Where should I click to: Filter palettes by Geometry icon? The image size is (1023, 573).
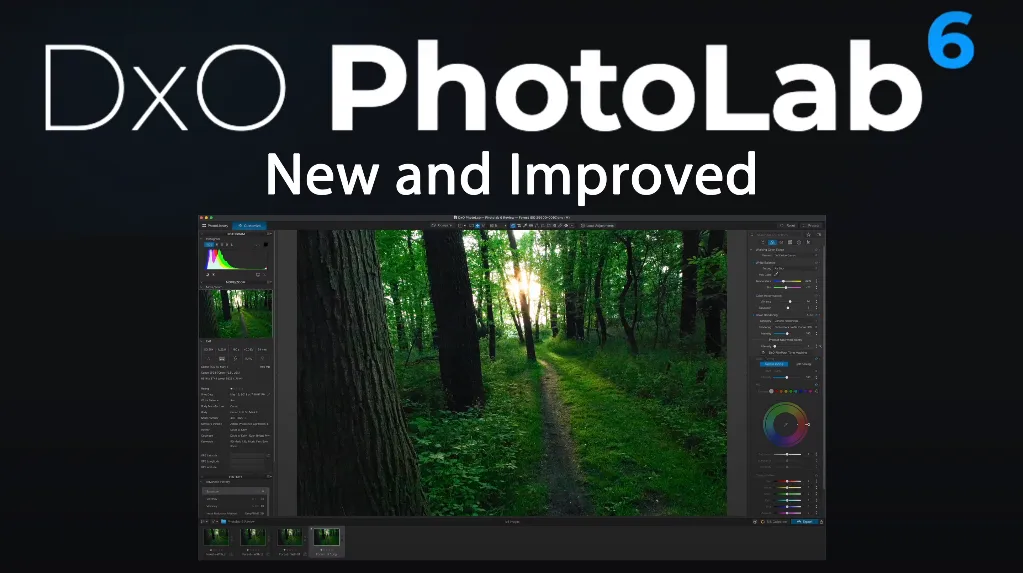(790, 242)
